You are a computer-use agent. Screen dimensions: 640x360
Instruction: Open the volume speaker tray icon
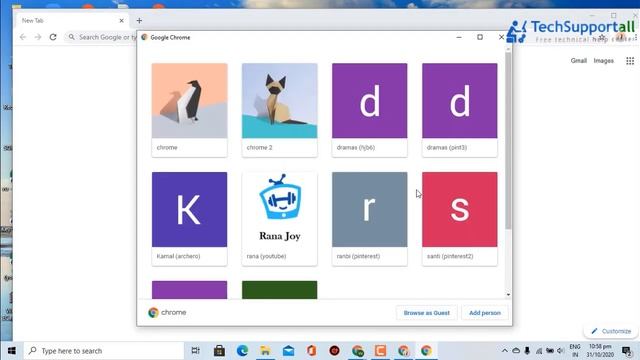pos(561,351)
